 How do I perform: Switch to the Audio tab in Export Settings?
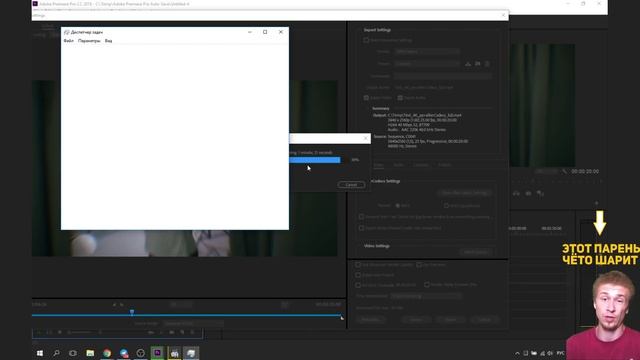coord(398,165)
